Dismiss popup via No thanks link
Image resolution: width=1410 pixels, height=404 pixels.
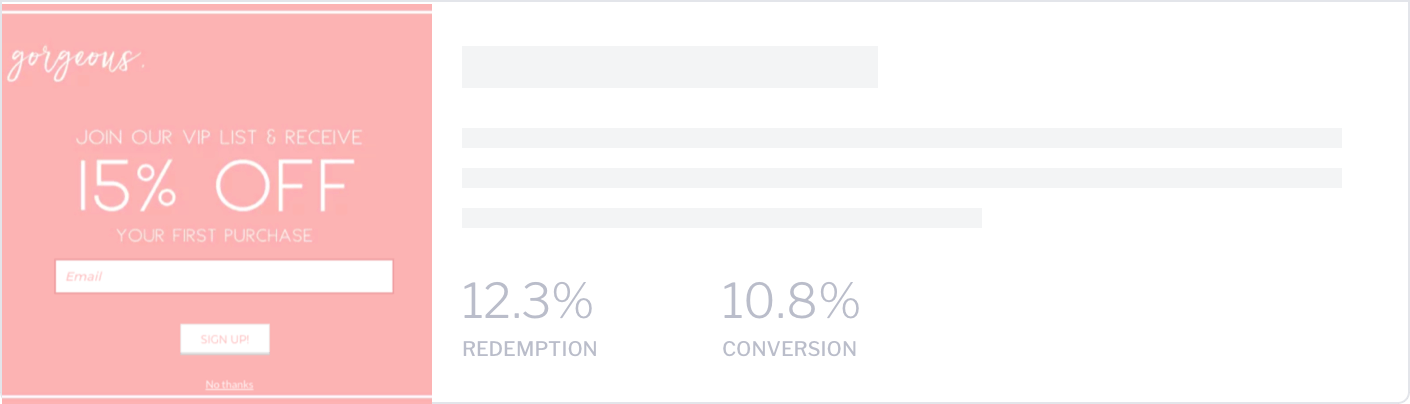tap(229, 385)
